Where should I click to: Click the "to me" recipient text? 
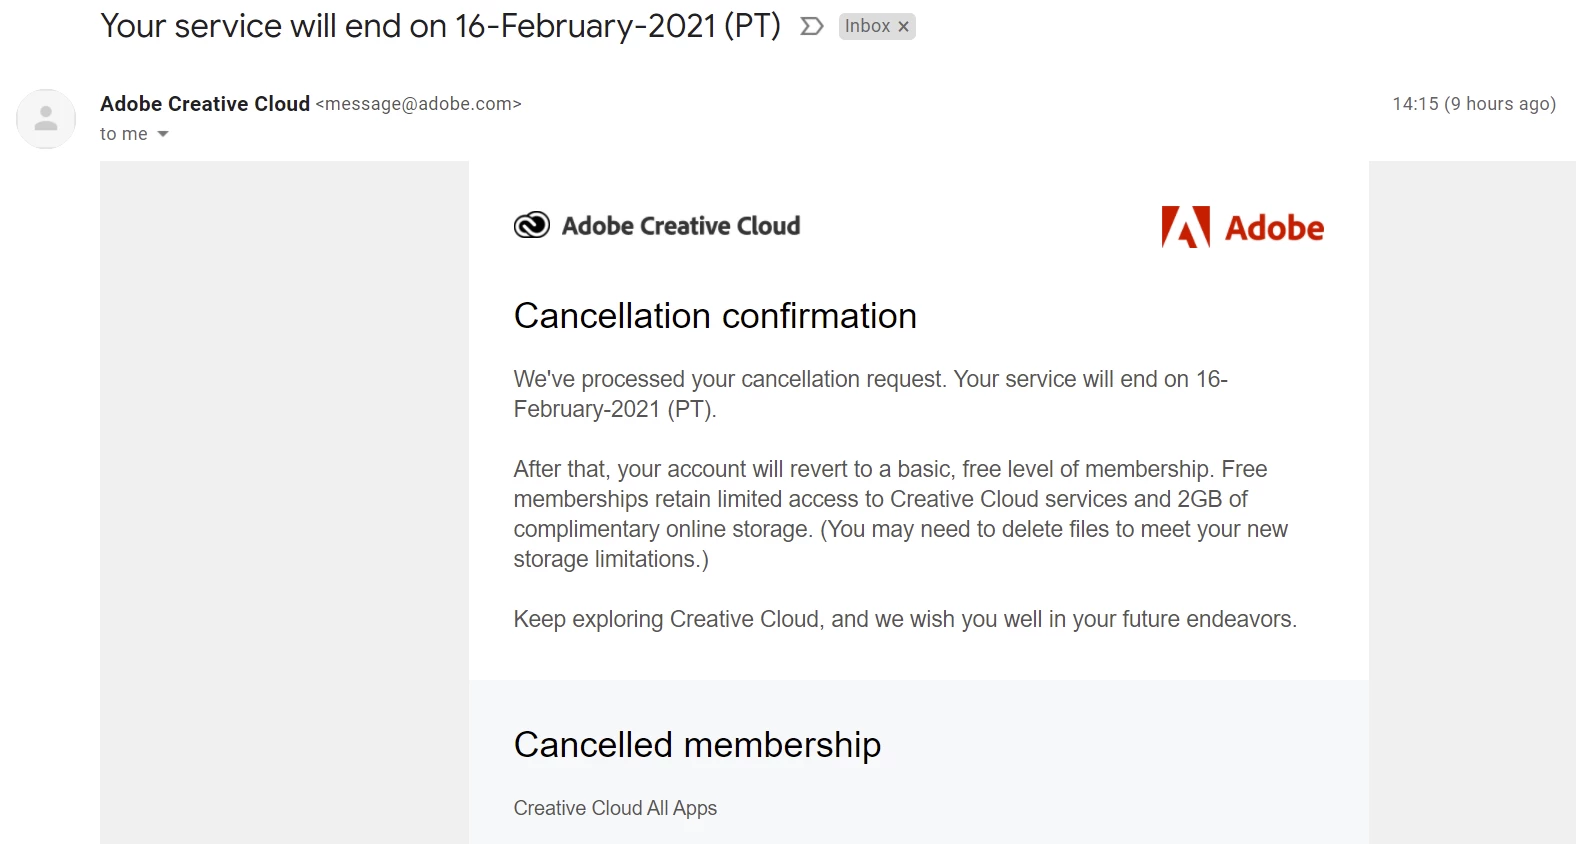click(x=123, y=134)
